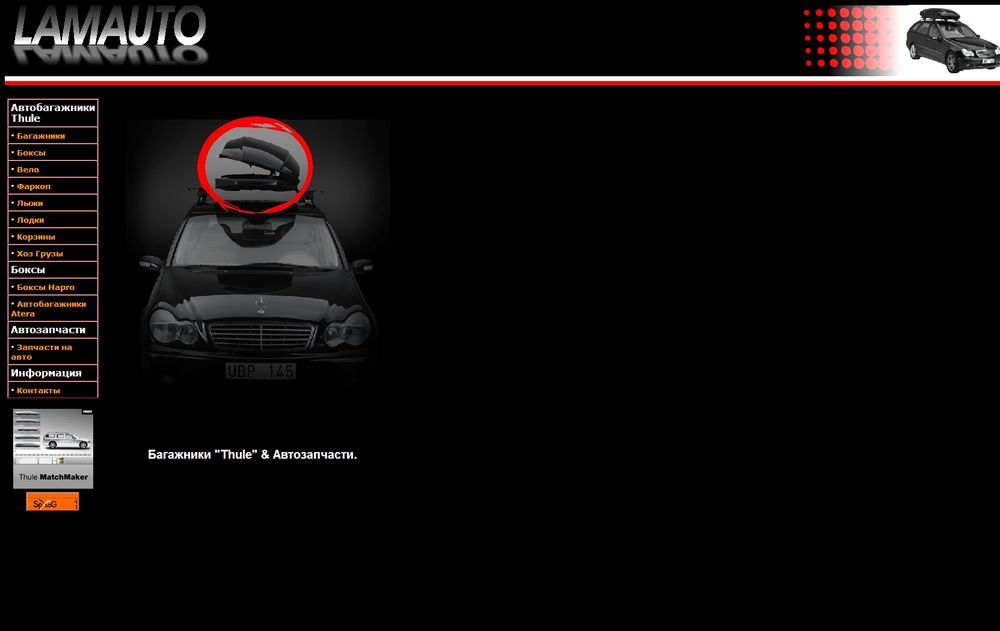Click the Багажники "Thule" & Автозапчасти caption
Viewport: 1000px width, 631px height.
tap(253, 455)
